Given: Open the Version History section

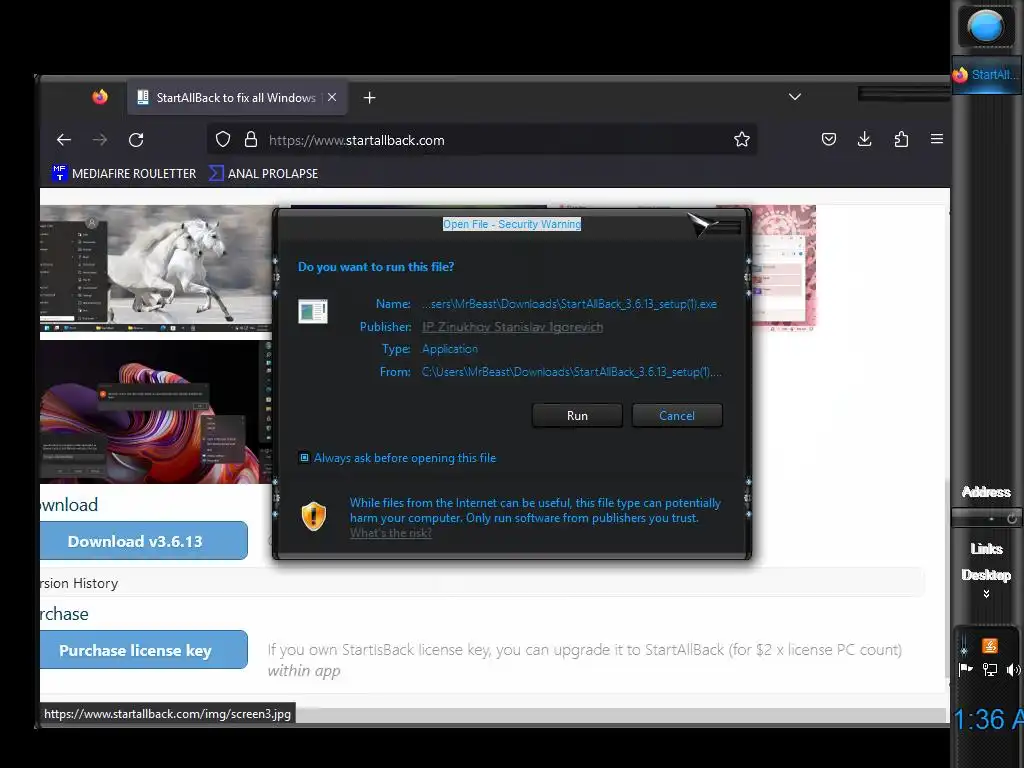Looking at the screenshot, I should pyautogui.click(x=79, y=583).
